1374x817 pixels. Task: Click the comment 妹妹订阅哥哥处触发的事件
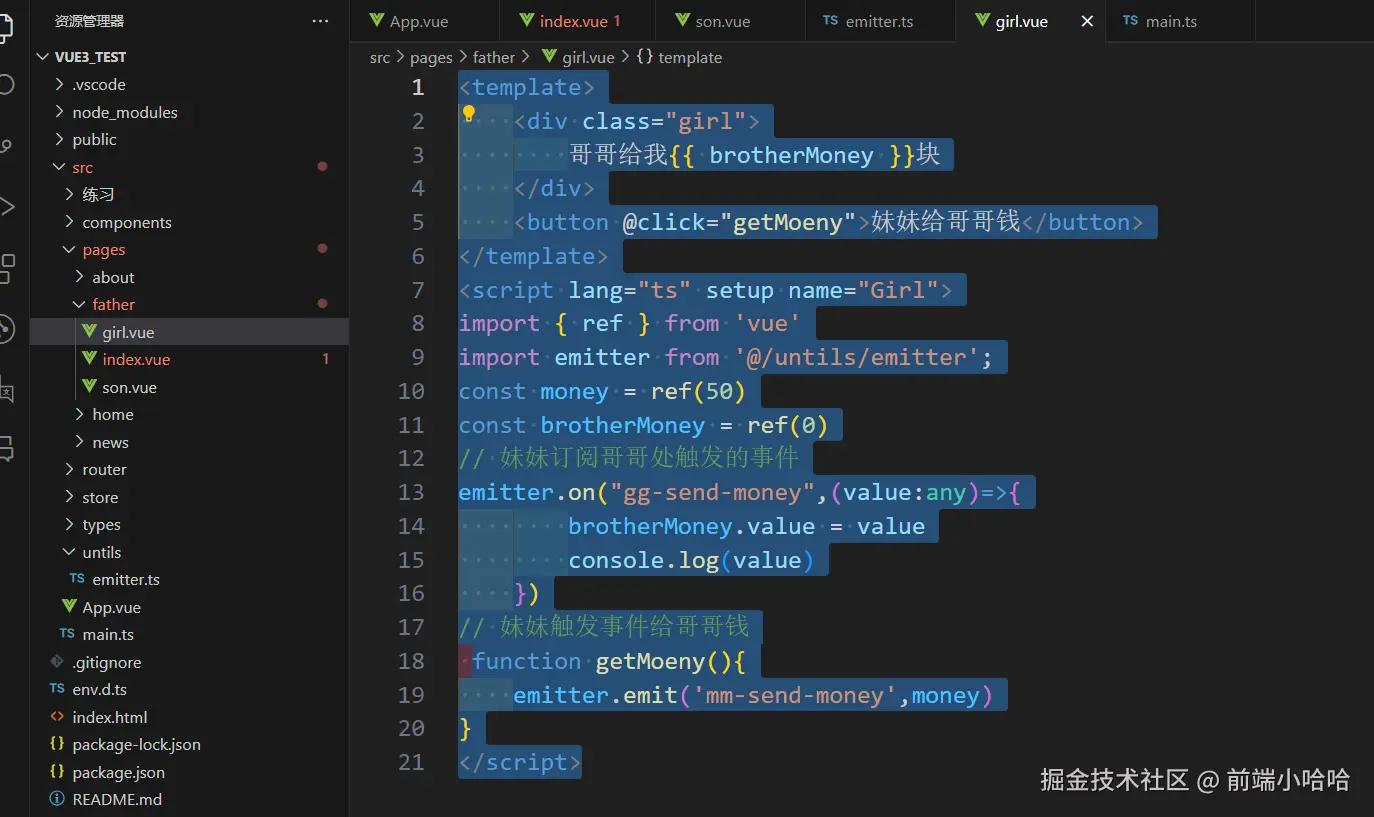[629, 458]
